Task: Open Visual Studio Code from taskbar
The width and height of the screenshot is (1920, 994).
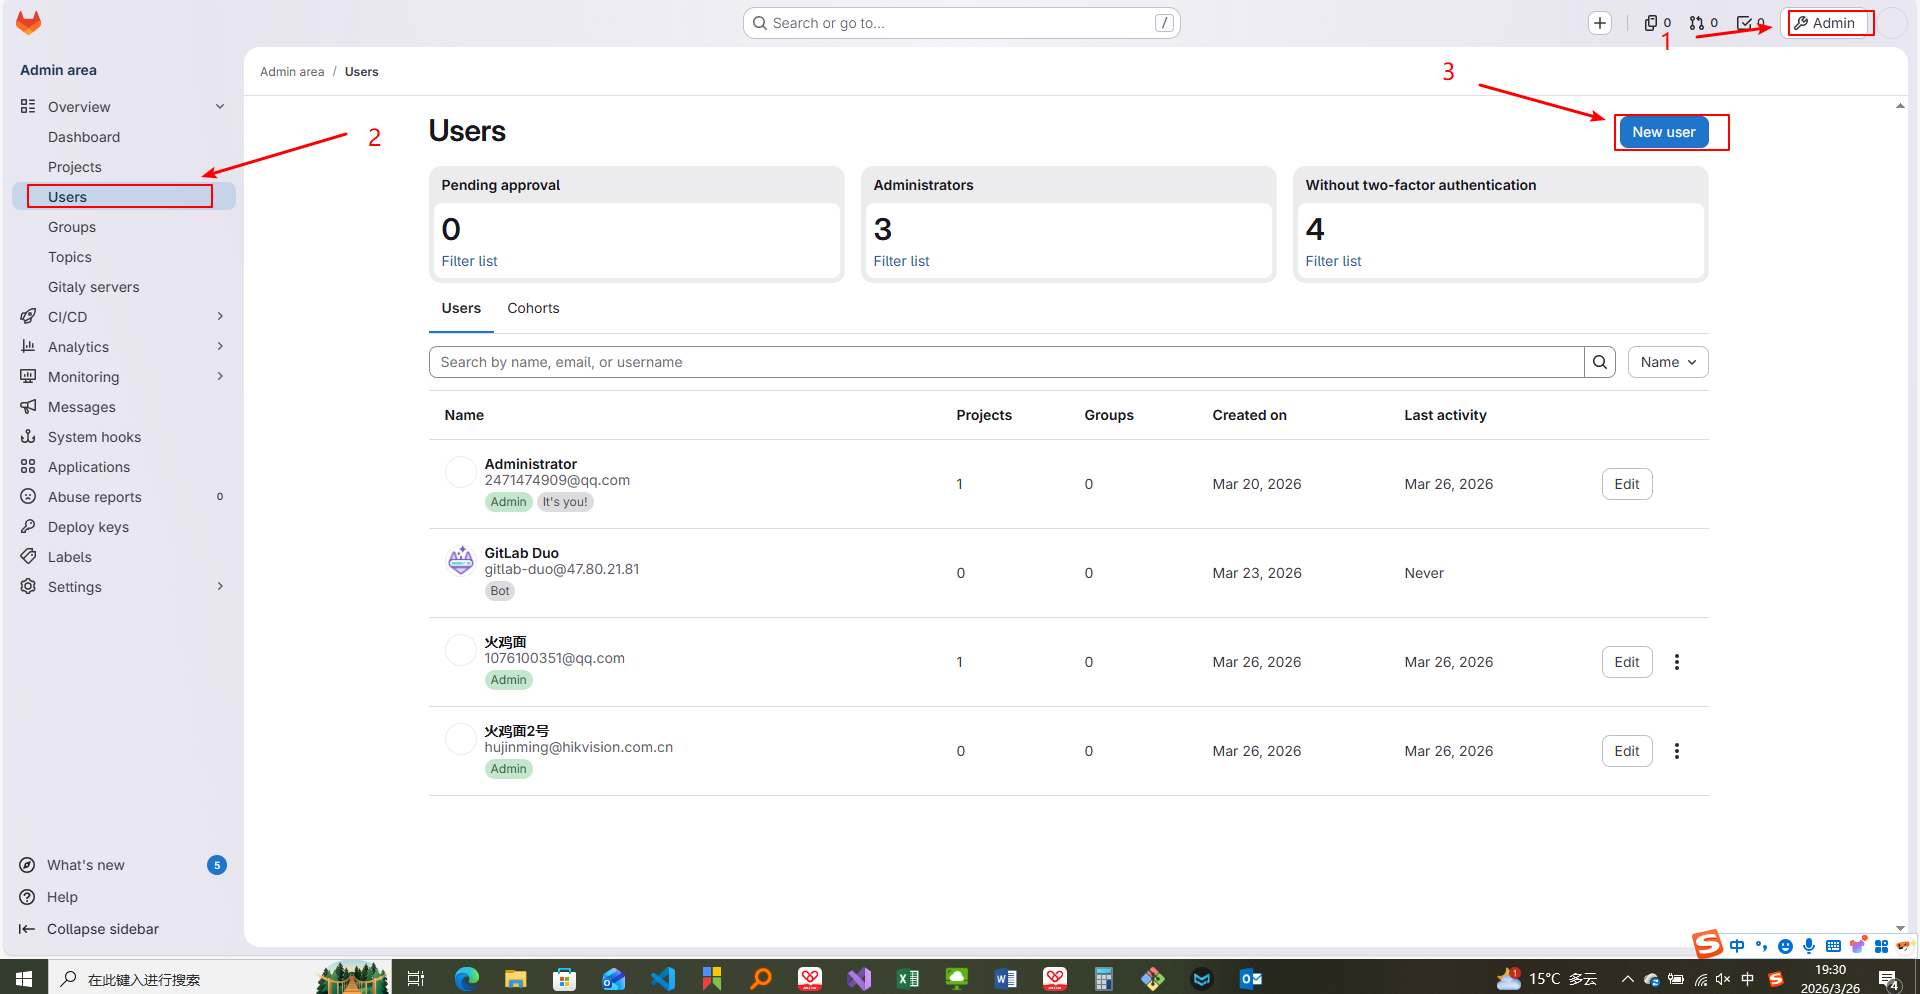Action: pyautogui.click(x=663, y=978)
